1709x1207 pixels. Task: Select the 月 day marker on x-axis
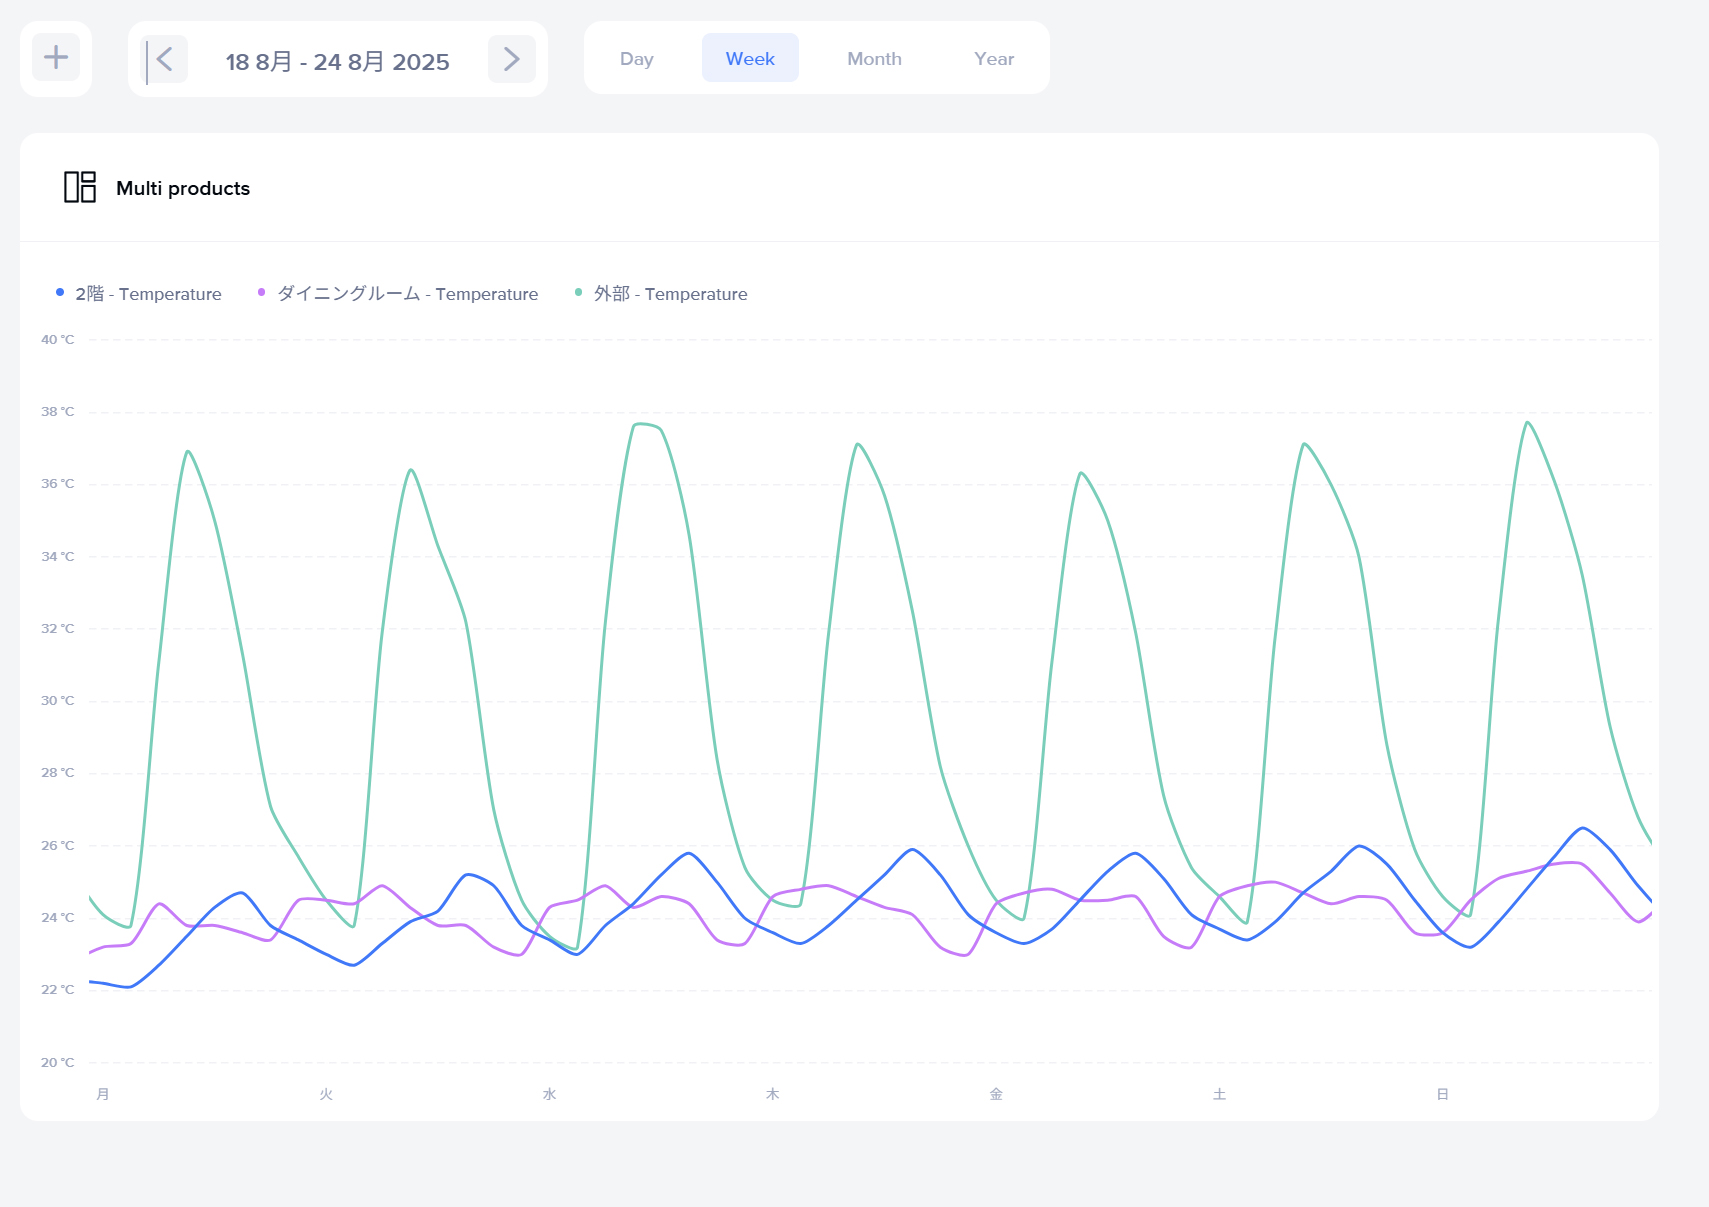(103, 1094)
